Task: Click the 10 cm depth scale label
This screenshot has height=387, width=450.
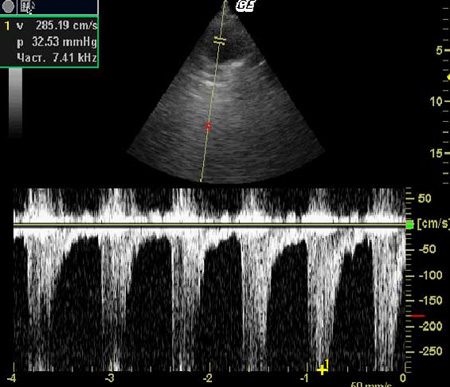Action: point(436,101)
